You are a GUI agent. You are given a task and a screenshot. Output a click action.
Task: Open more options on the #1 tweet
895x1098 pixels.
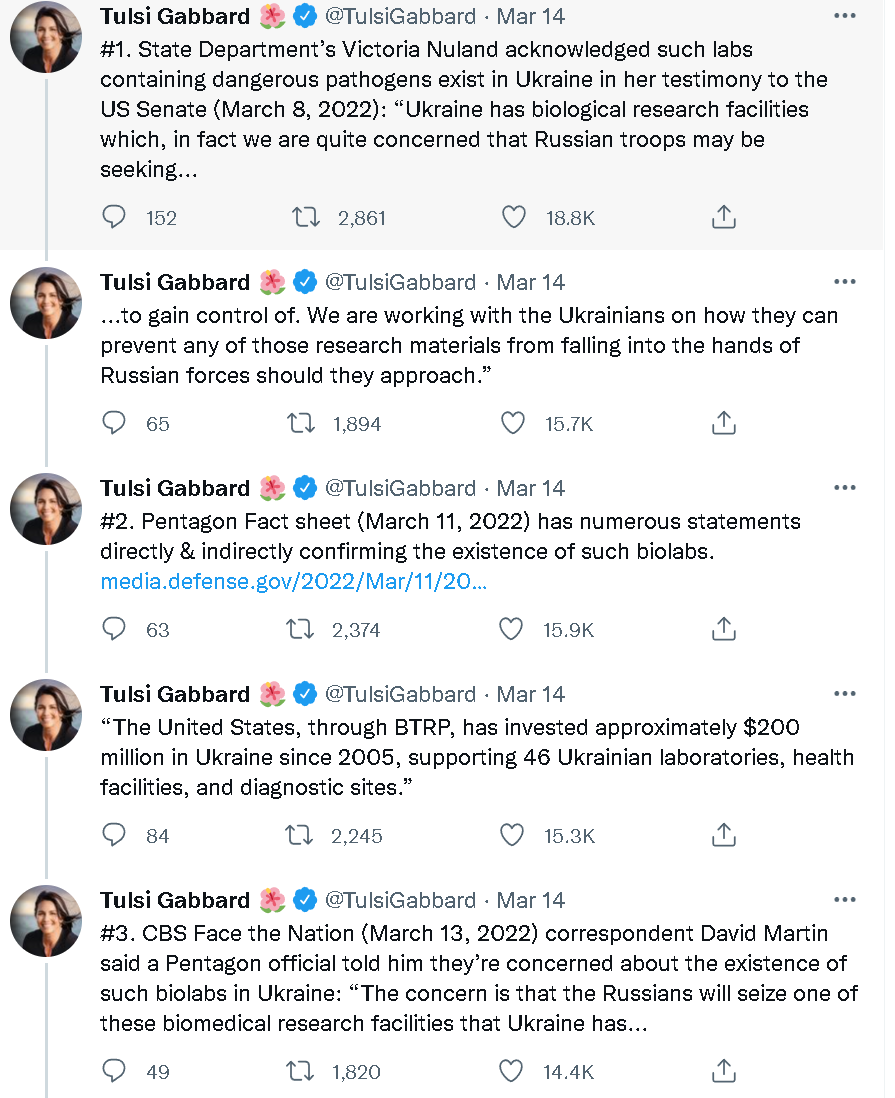[845, 17]
